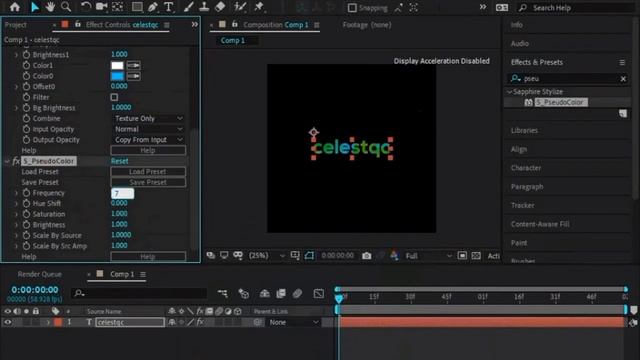Select the Clone Stamp tool
The height and width of the screenshot is (360, 640).
pyautogui.click(x=204, y=7)
